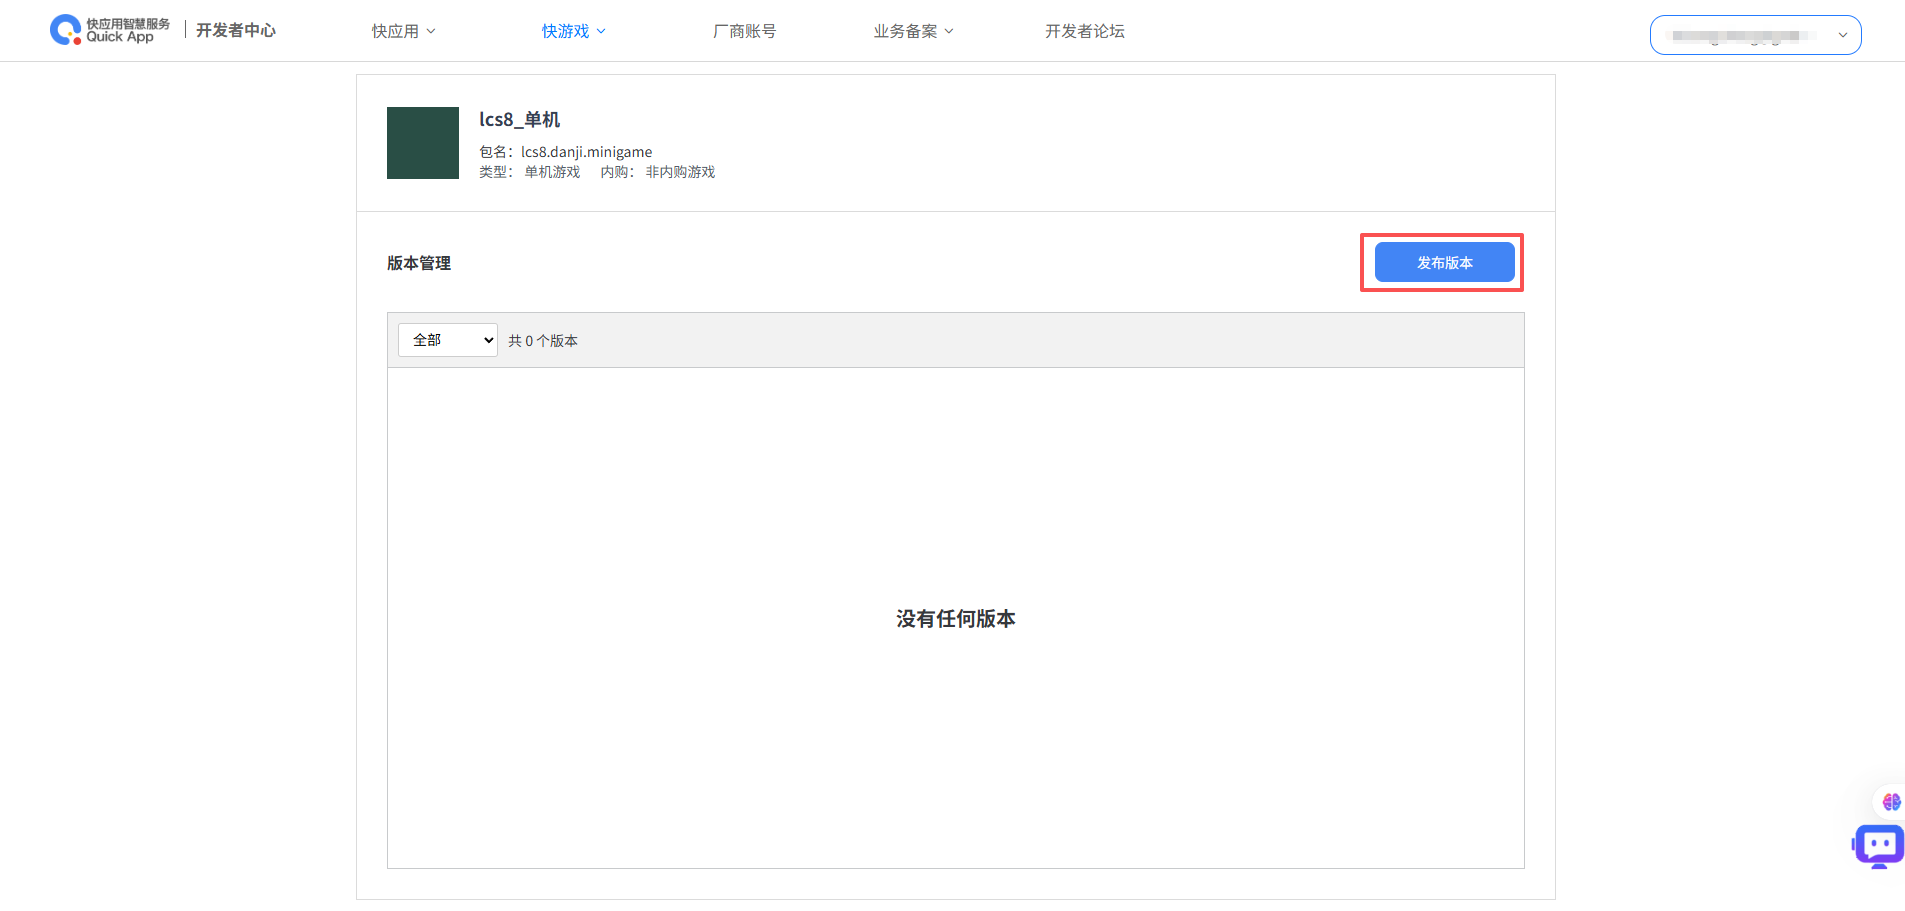Click the dark green game icon thumbnail

click(x=423, y=143)
